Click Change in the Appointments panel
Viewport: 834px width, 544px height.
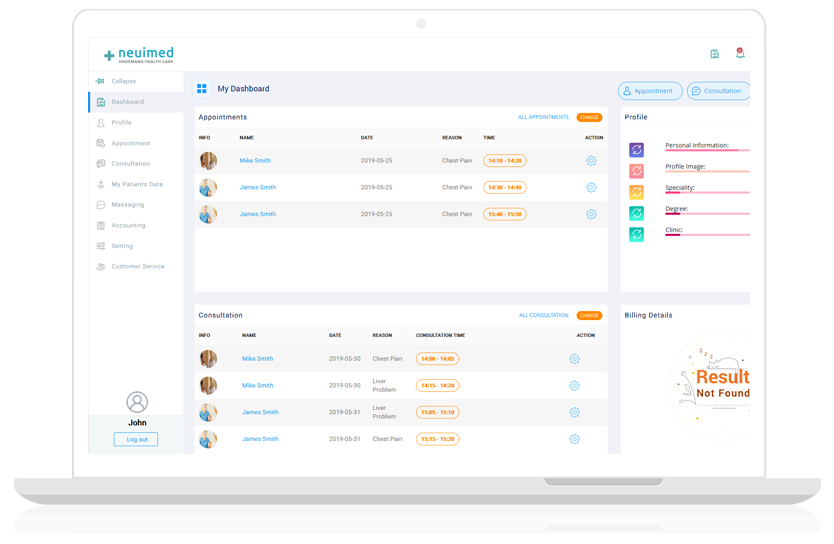tap(589, 118)
